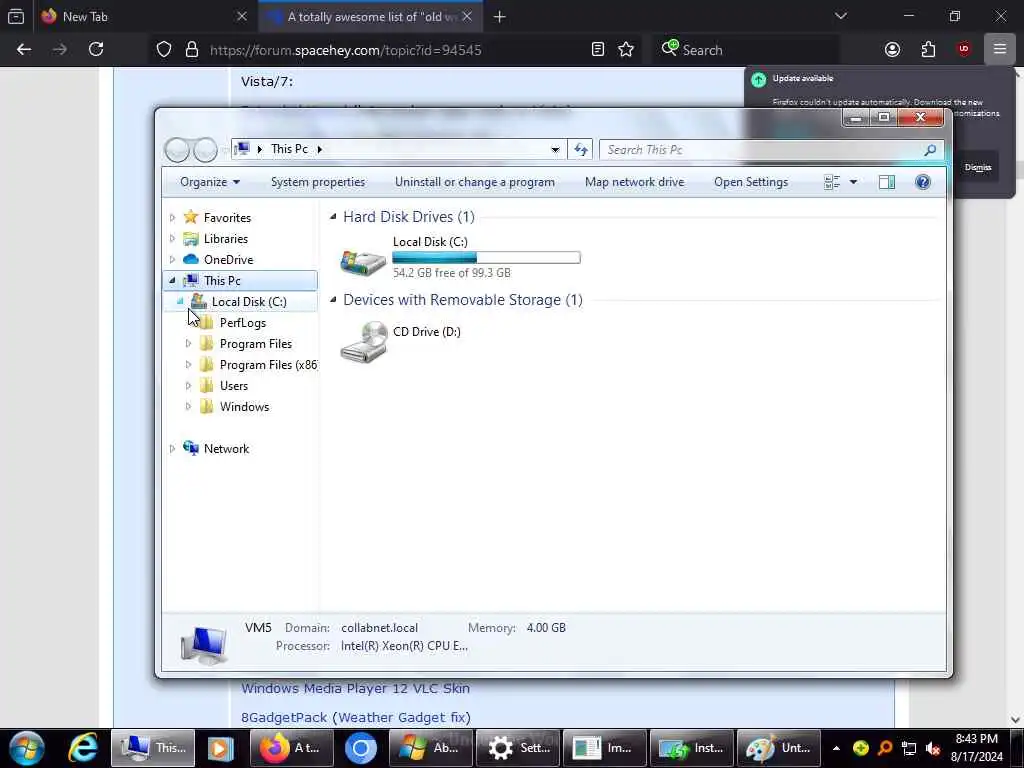Toggle the Explorer preview pane icon
The image size is (1024, 768).
point(887,182)
